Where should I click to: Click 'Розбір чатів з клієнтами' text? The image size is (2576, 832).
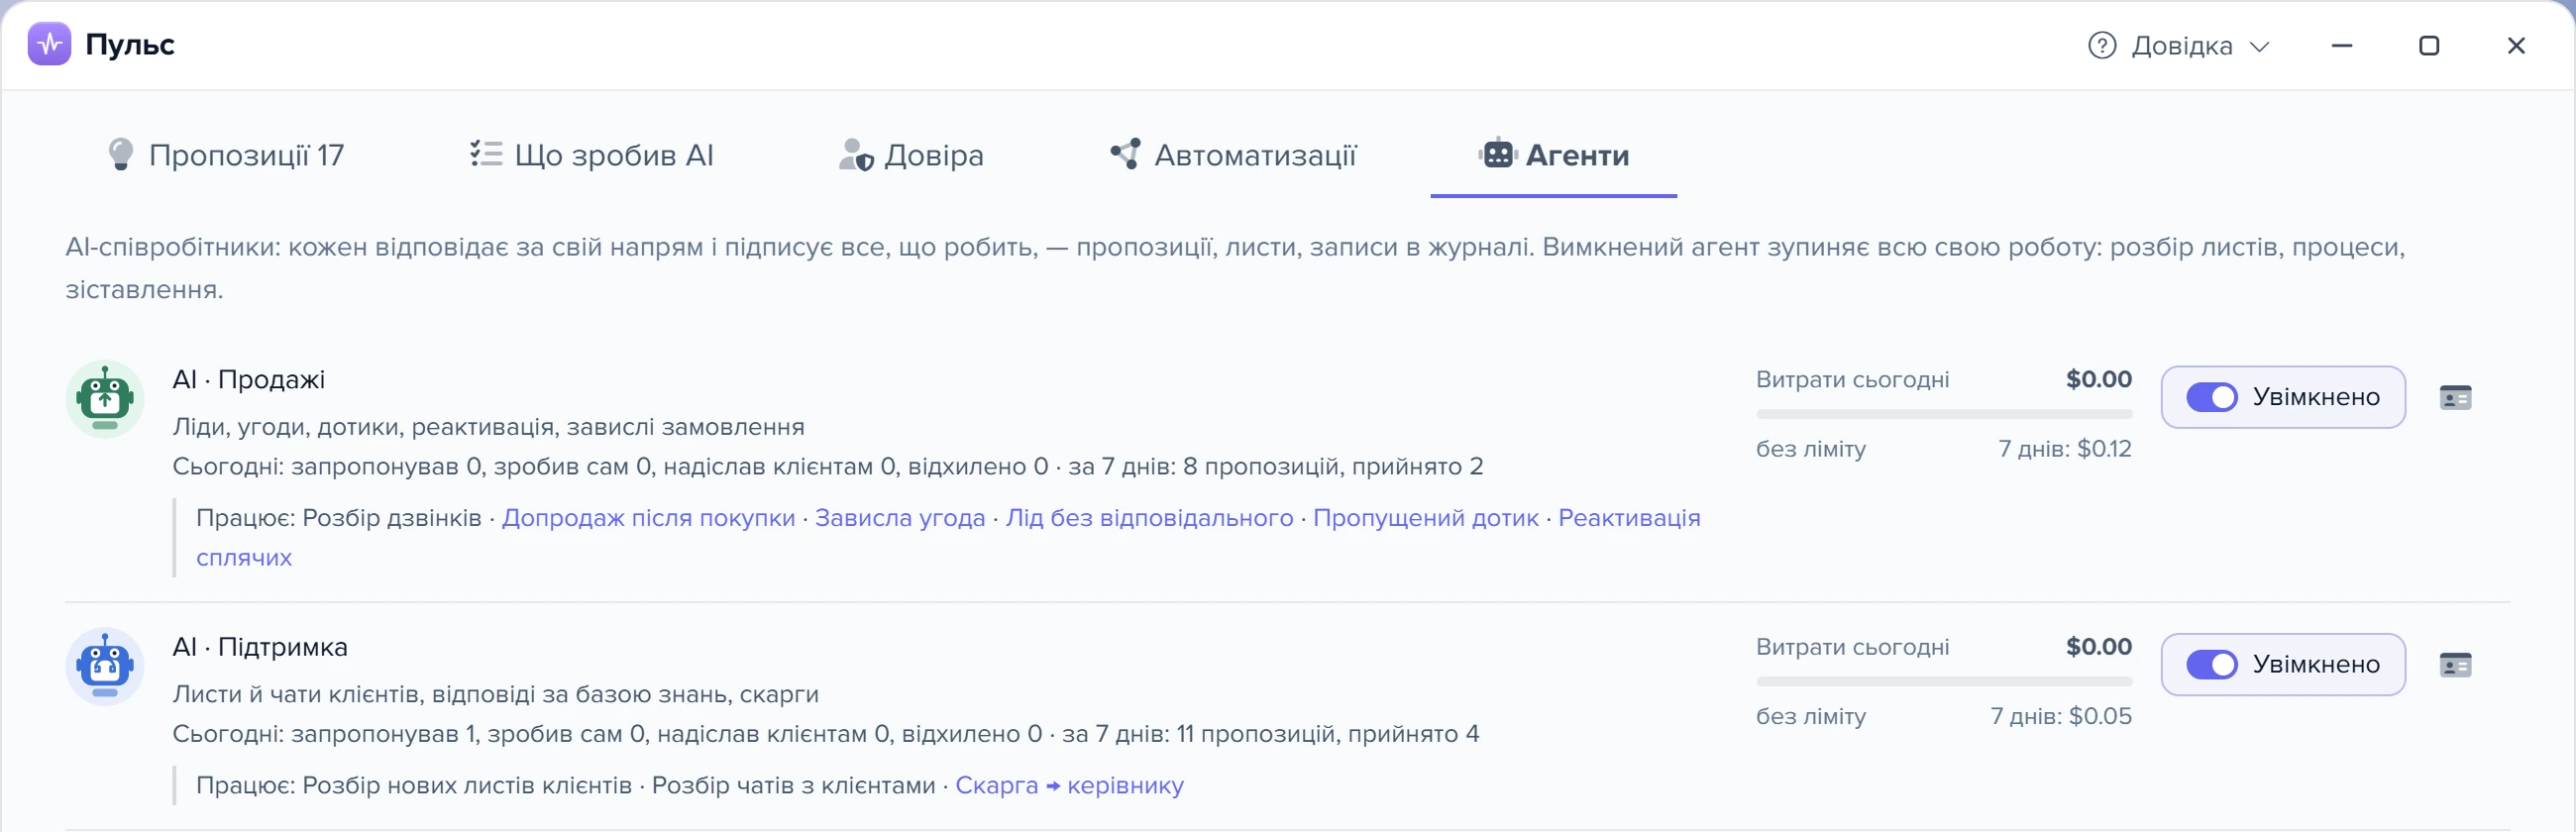tap(794, 786)
